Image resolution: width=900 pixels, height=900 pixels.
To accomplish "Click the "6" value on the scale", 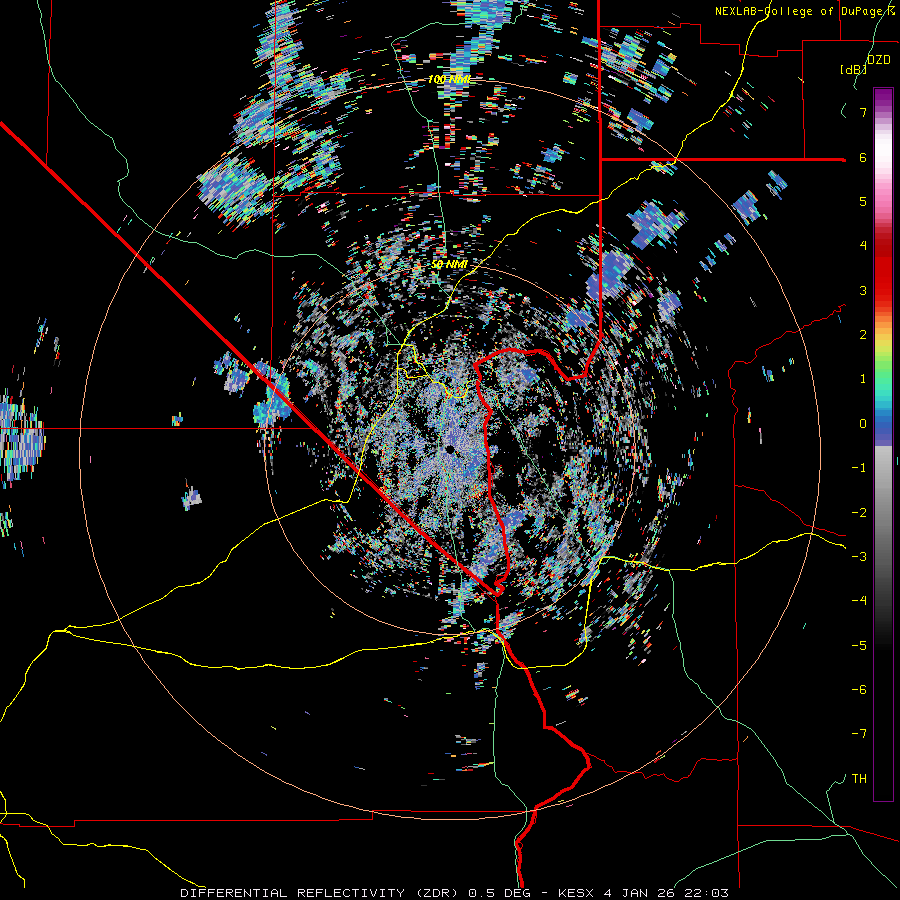I will (863, 157).
